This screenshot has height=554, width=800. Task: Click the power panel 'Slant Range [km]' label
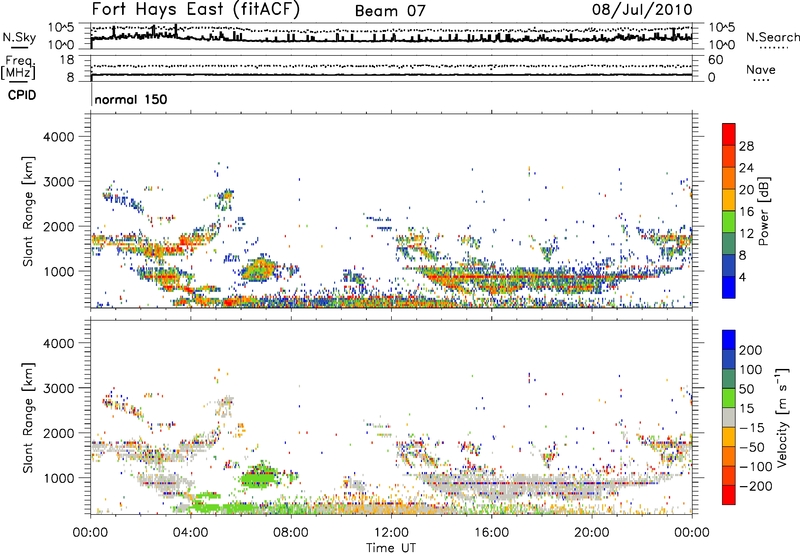[x=28, y=211]
